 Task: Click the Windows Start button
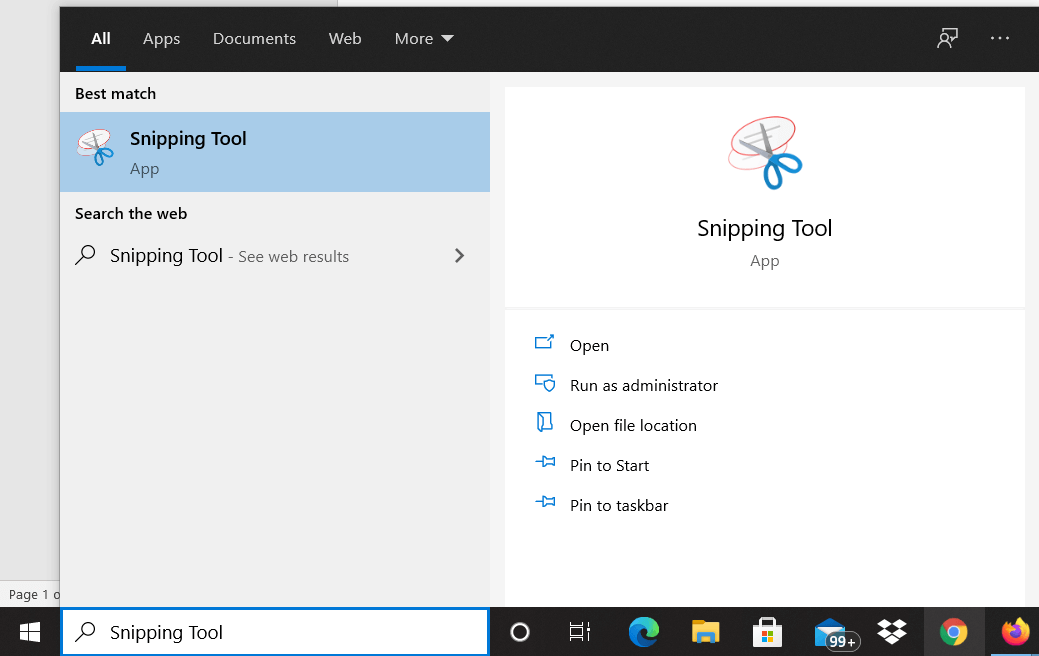[x=30, y=632]
